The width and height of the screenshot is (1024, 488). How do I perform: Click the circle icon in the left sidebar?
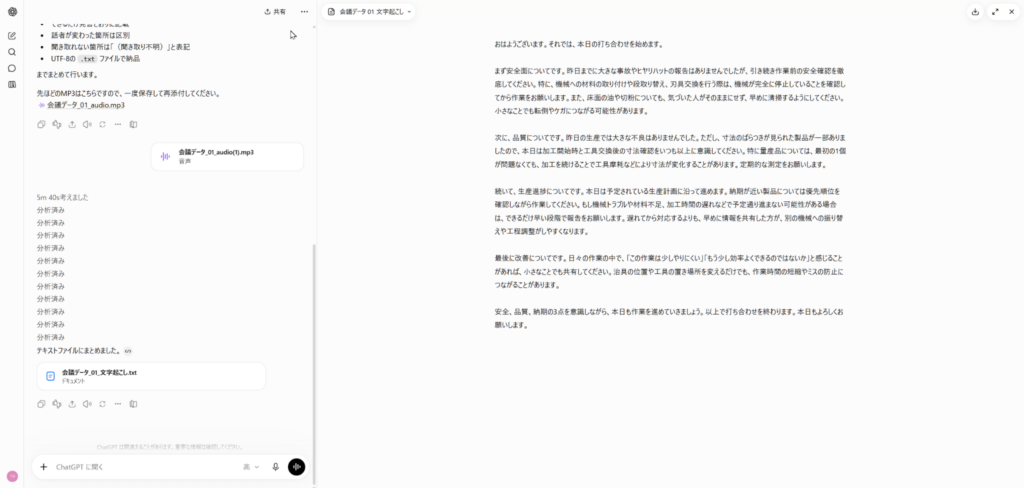12,69
